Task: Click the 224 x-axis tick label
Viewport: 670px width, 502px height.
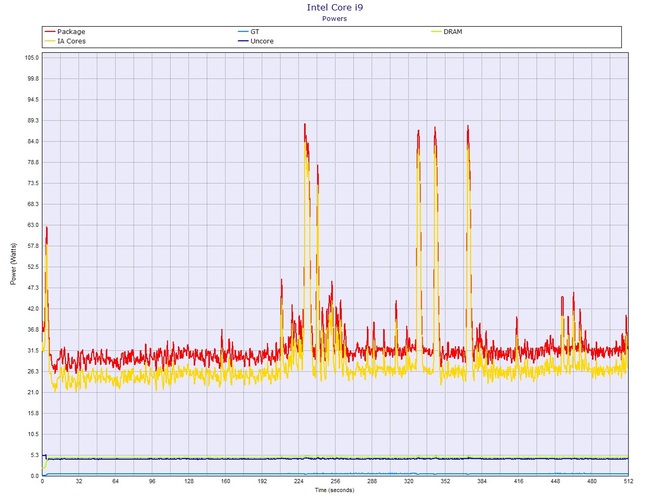Action: coord(299,481)
